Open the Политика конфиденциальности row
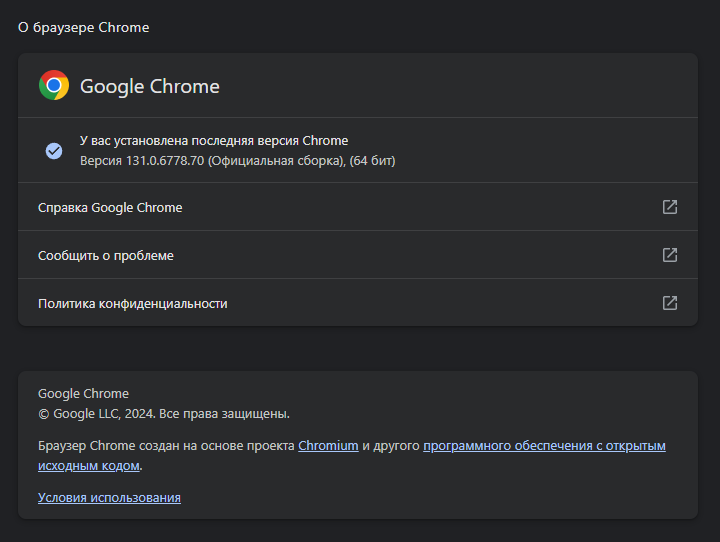Viewport: 720px width, 542px height. [132, 303]
